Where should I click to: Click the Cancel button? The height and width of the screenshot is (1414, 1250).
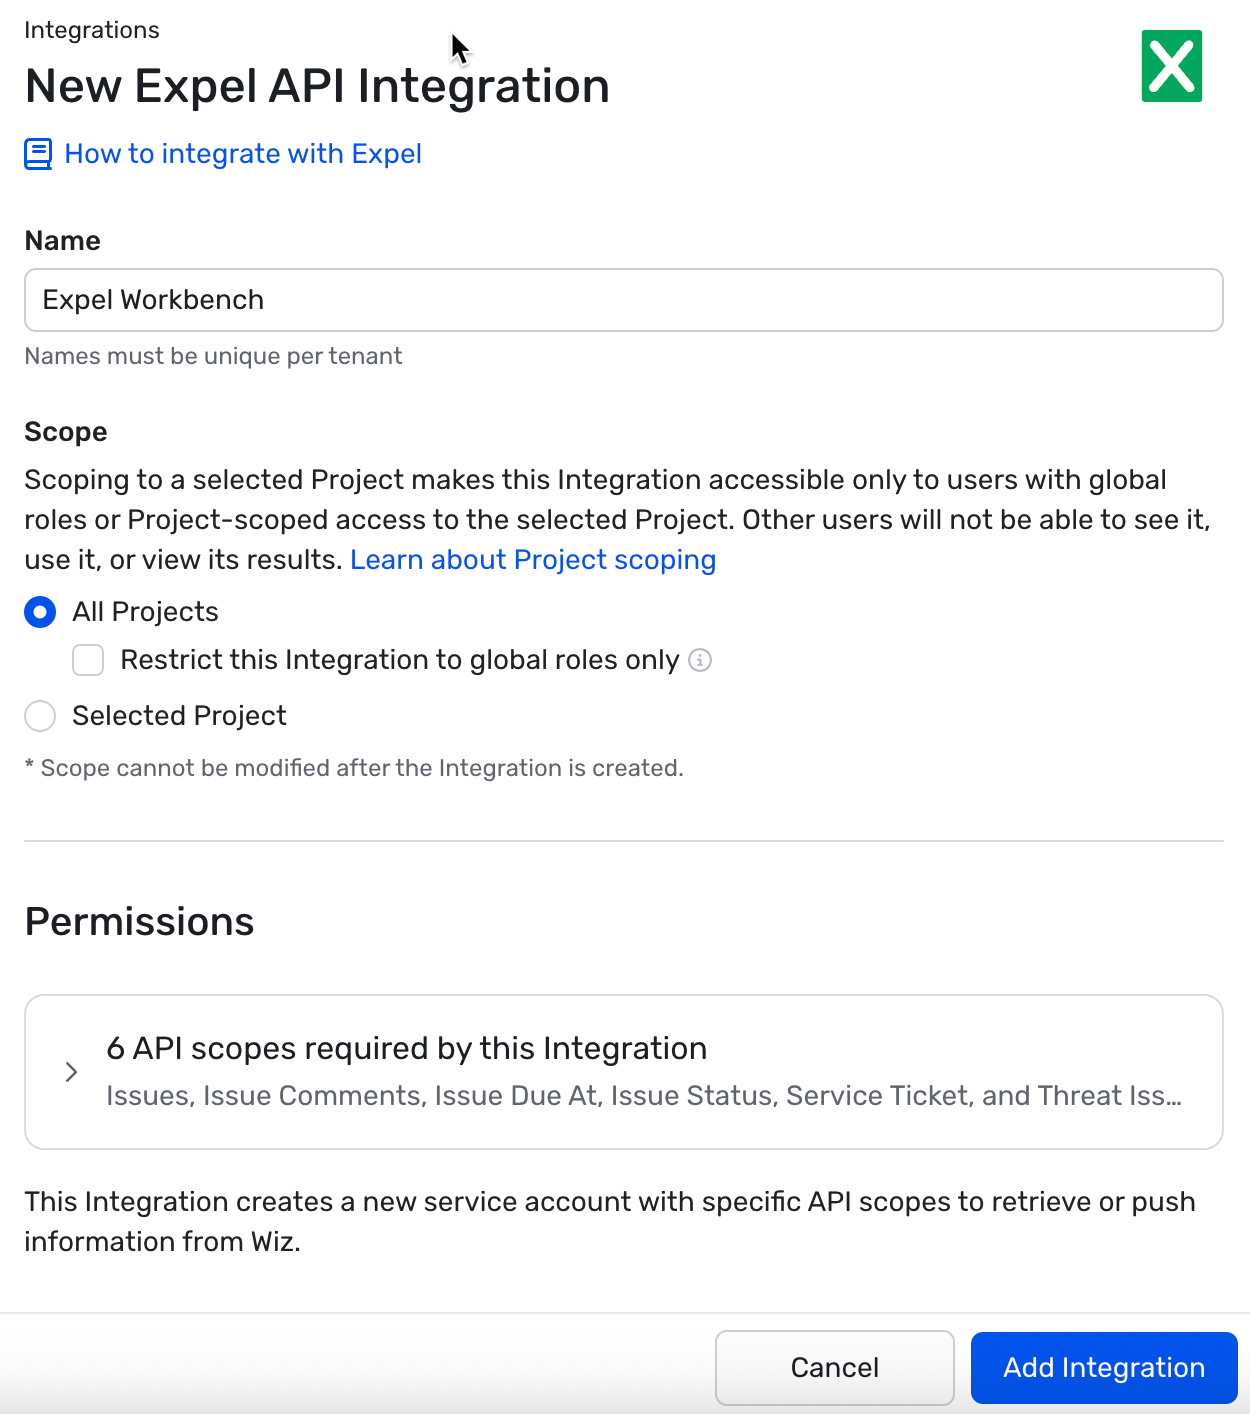click(x=834, y=1367)
